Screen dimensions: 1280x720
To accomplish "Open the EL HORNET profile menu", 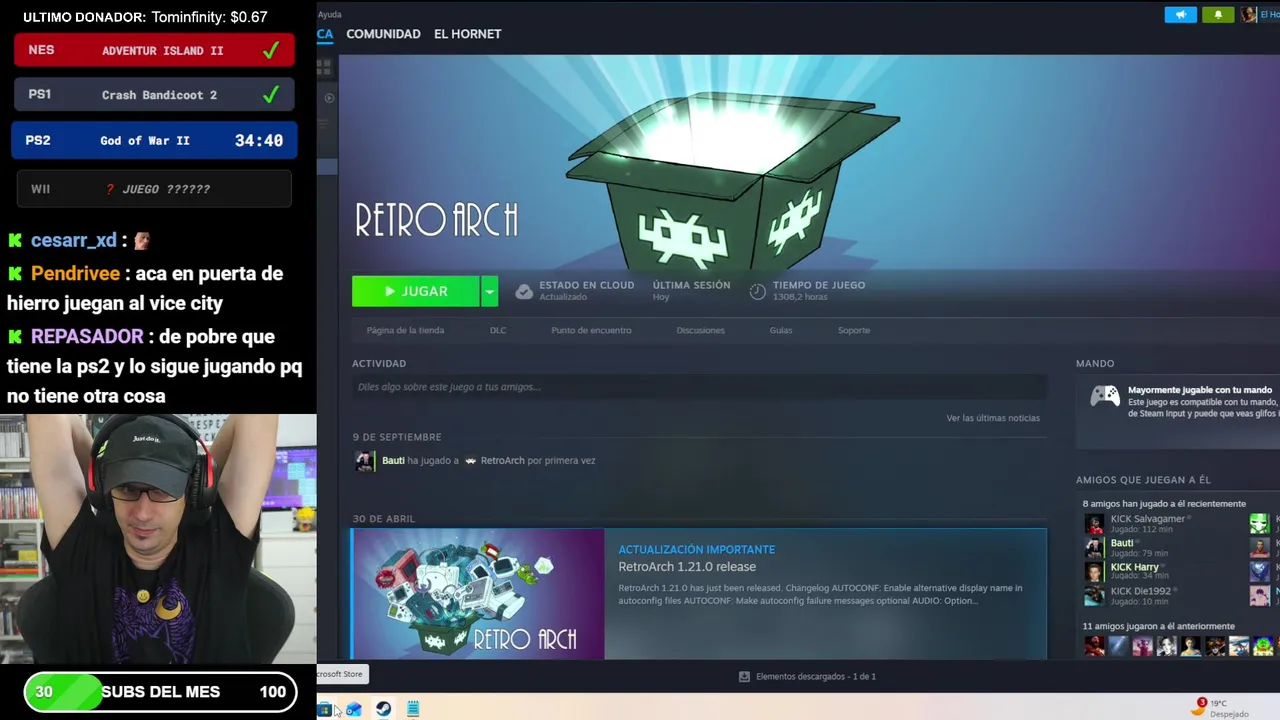I will click(467, 34).
